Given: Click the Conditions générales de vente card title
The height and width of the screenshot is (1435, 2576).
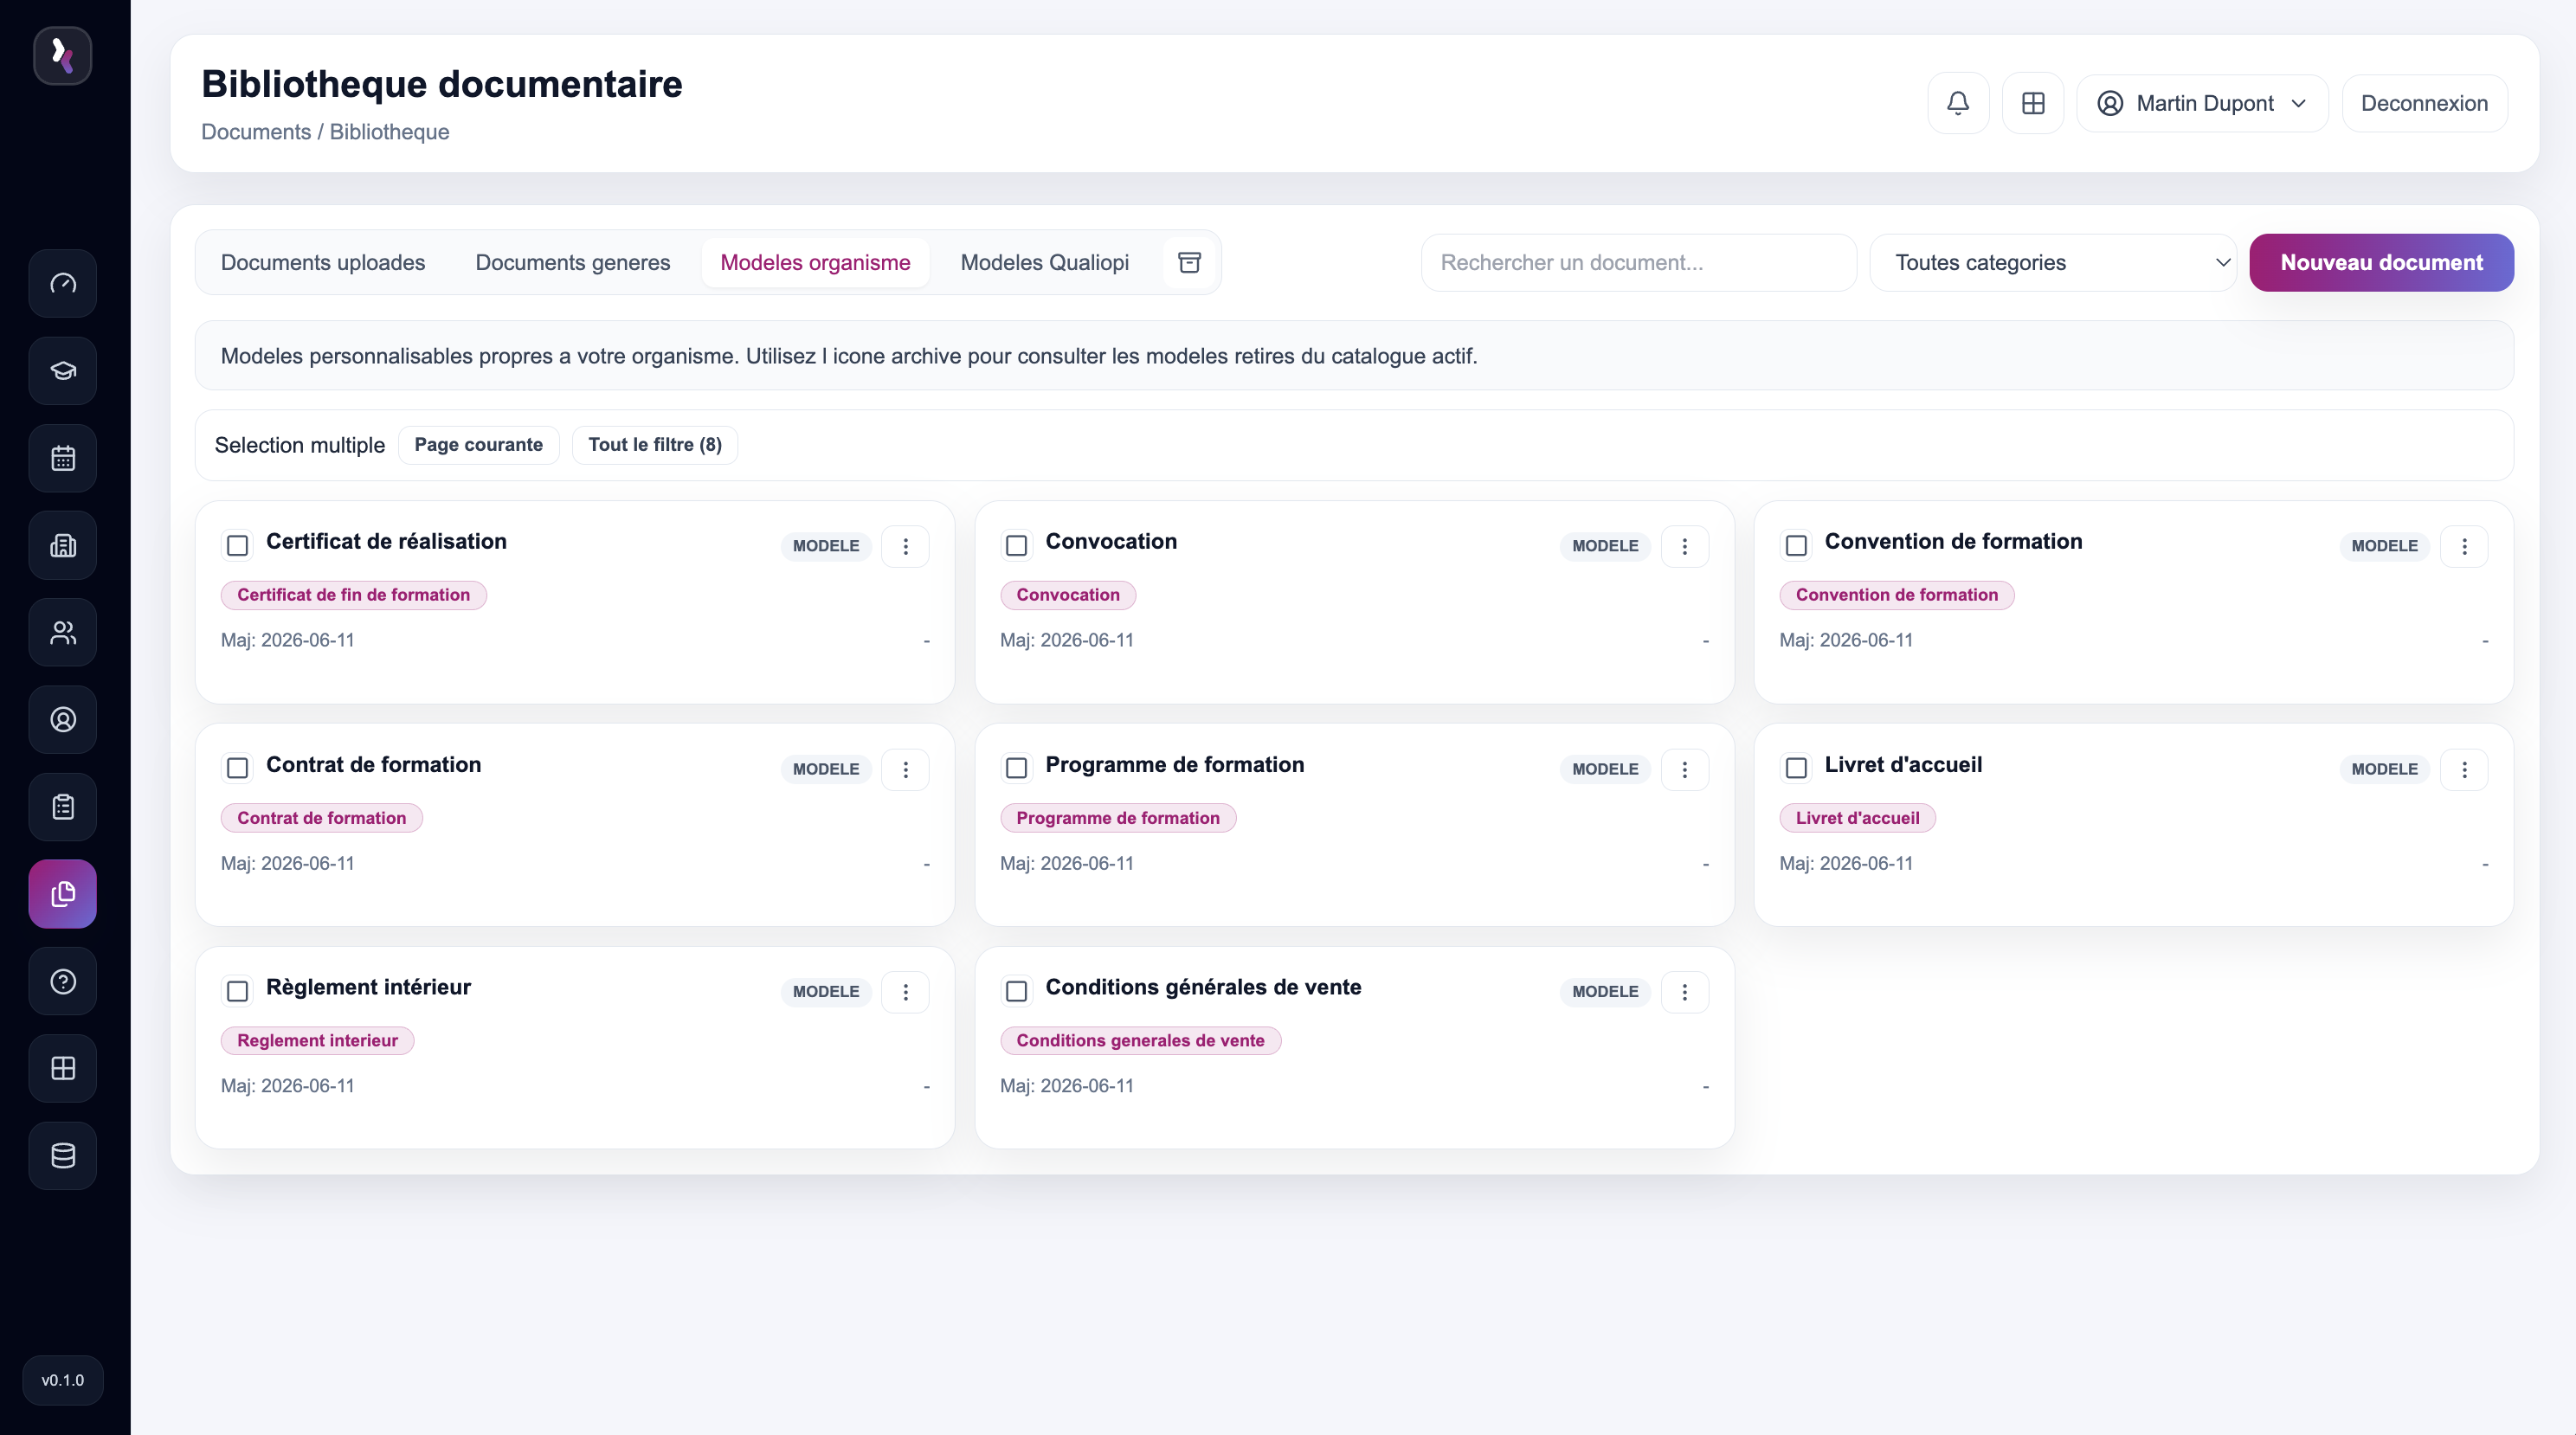Looking at the screenshot, I should (1203, 987).
